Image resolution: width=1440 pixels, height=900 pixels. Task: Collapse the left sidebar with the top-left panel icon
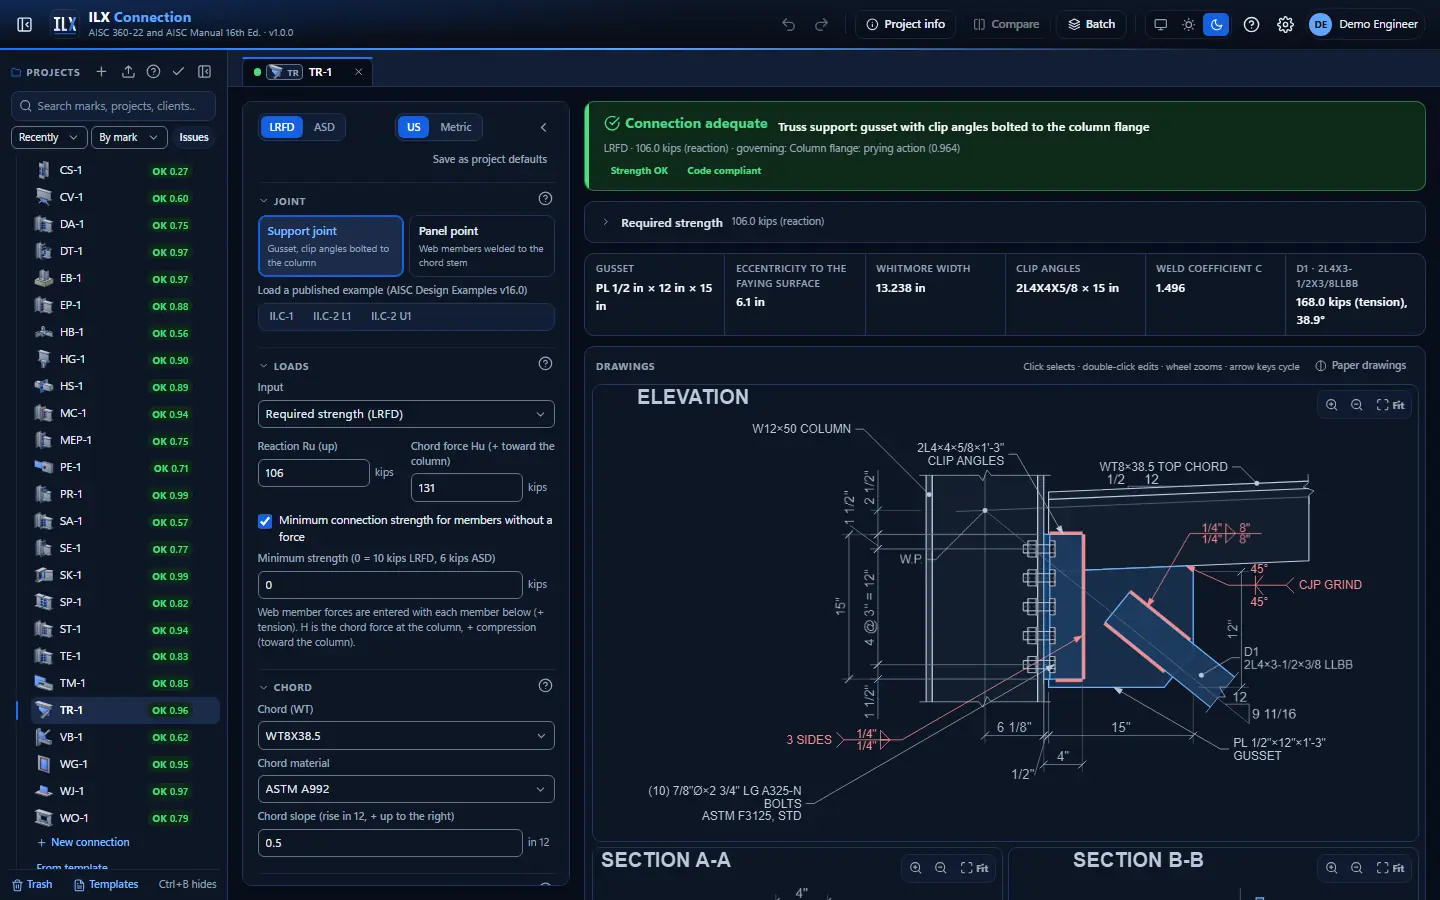[25, 24]
